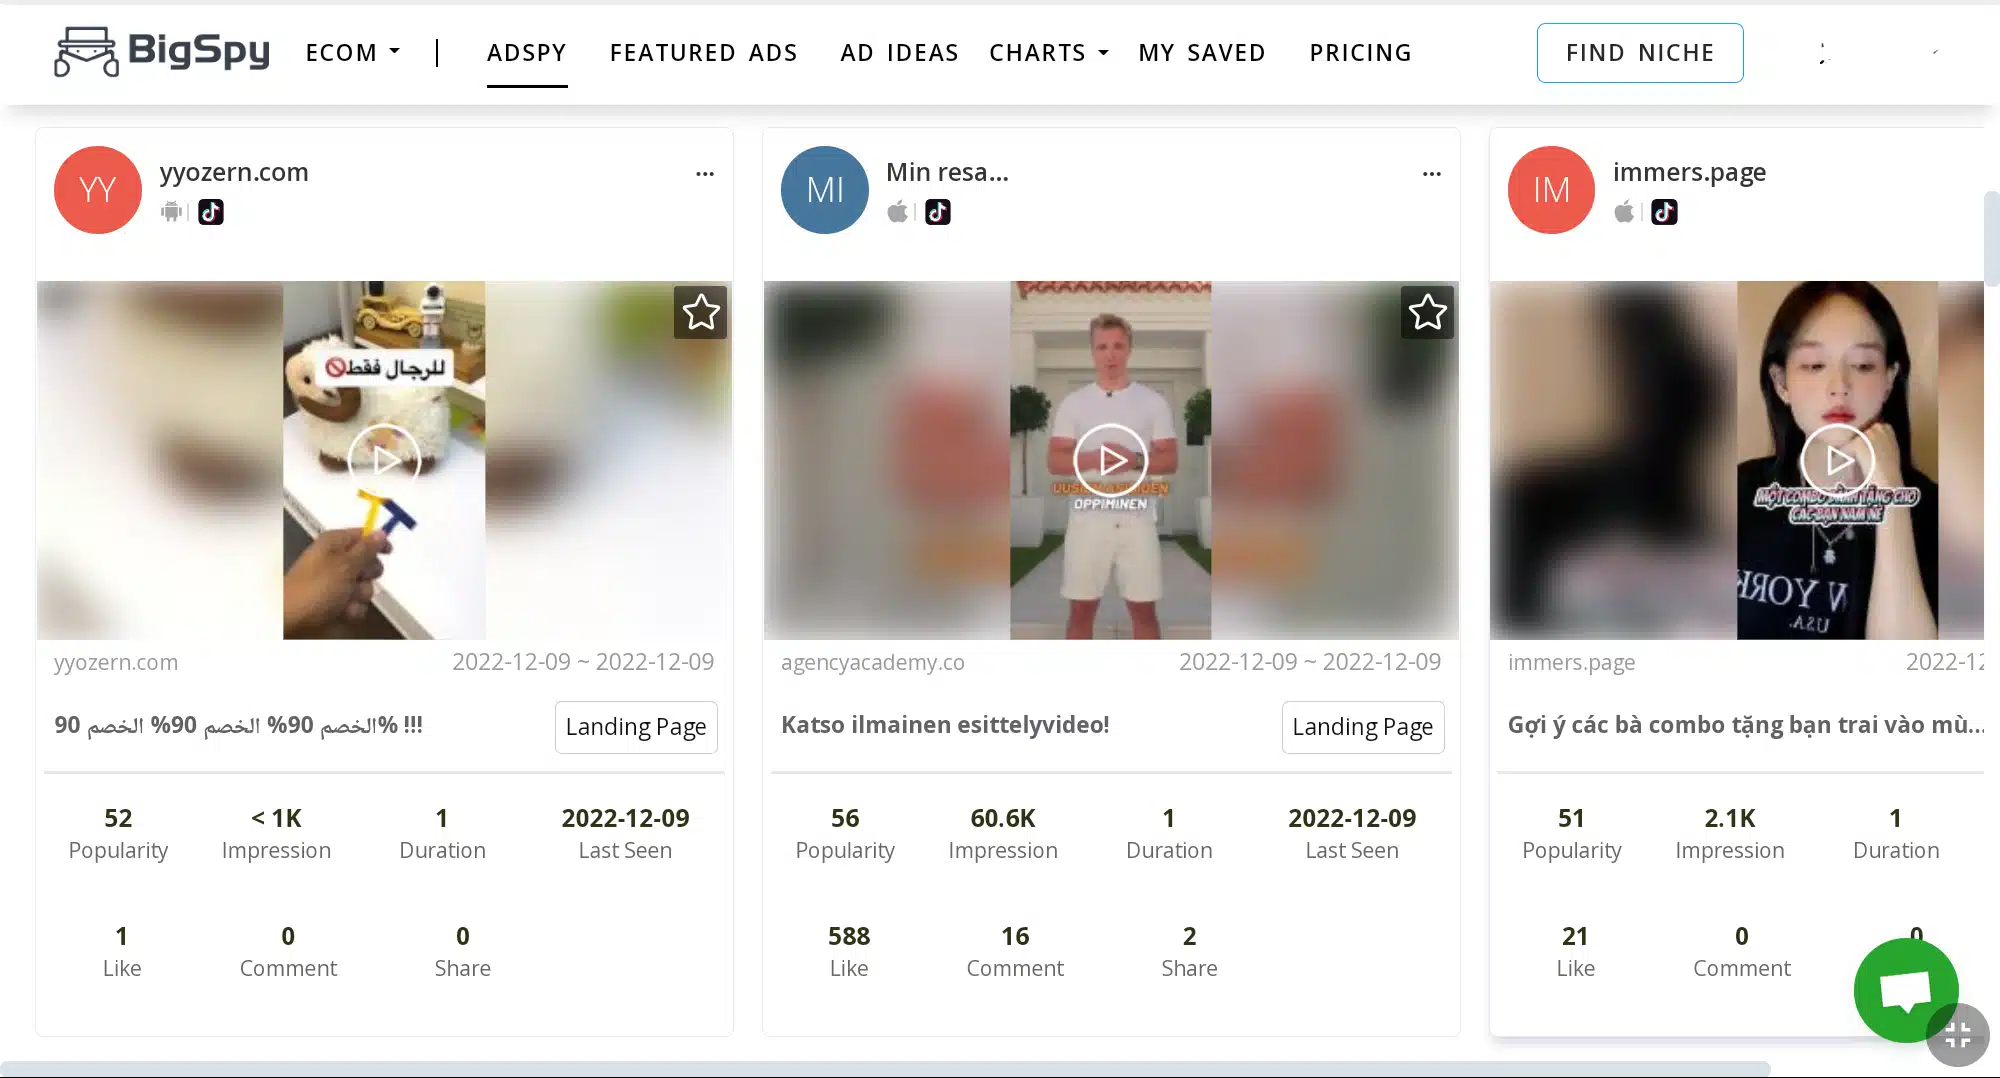
Task: Open the green live chat bubble
Action: click(1905, 990)
